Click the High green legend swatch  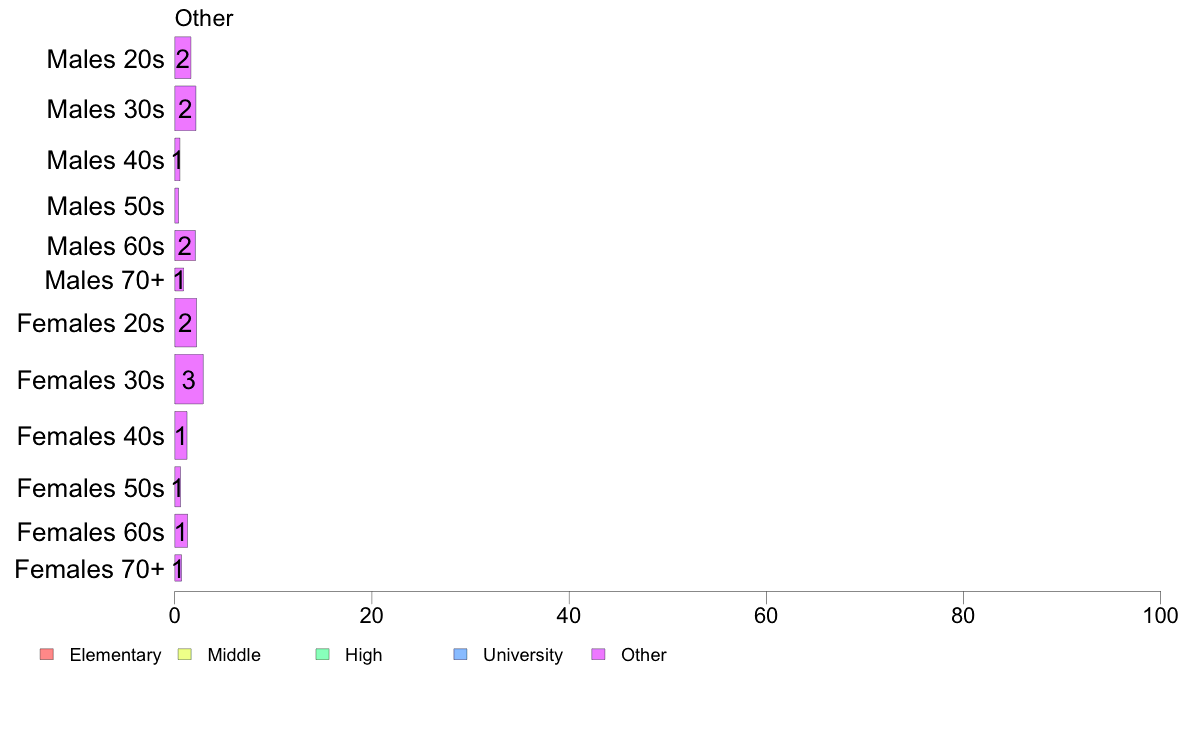tap(322, 654)
